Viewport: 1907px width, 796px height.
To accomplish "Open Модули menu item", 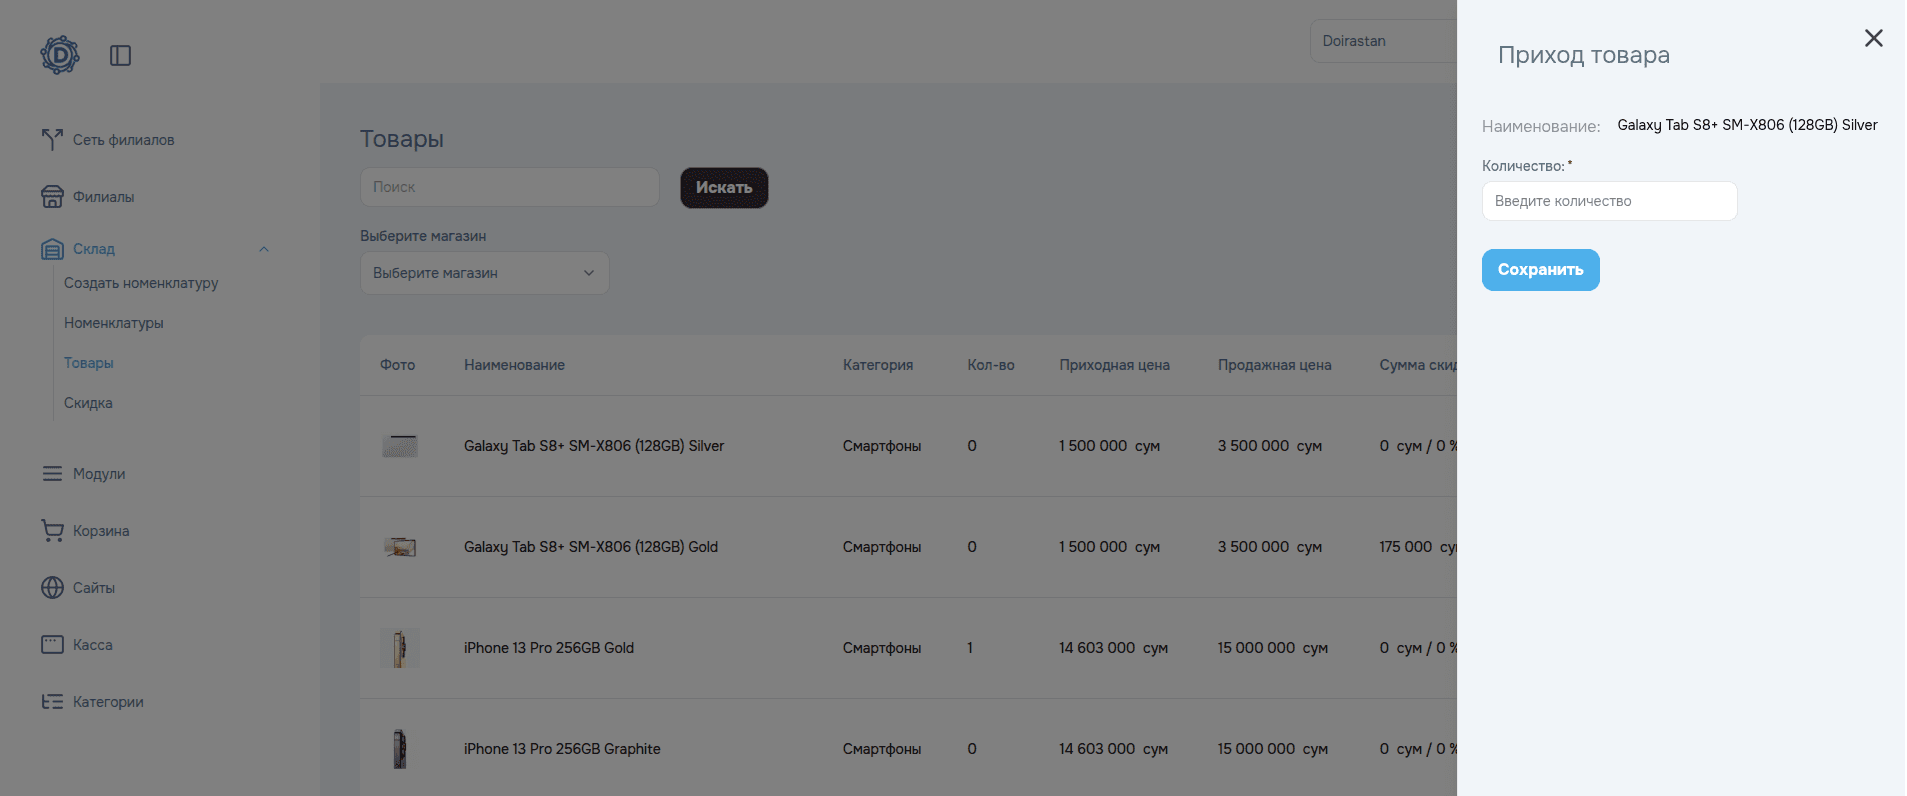I will 98,474.
